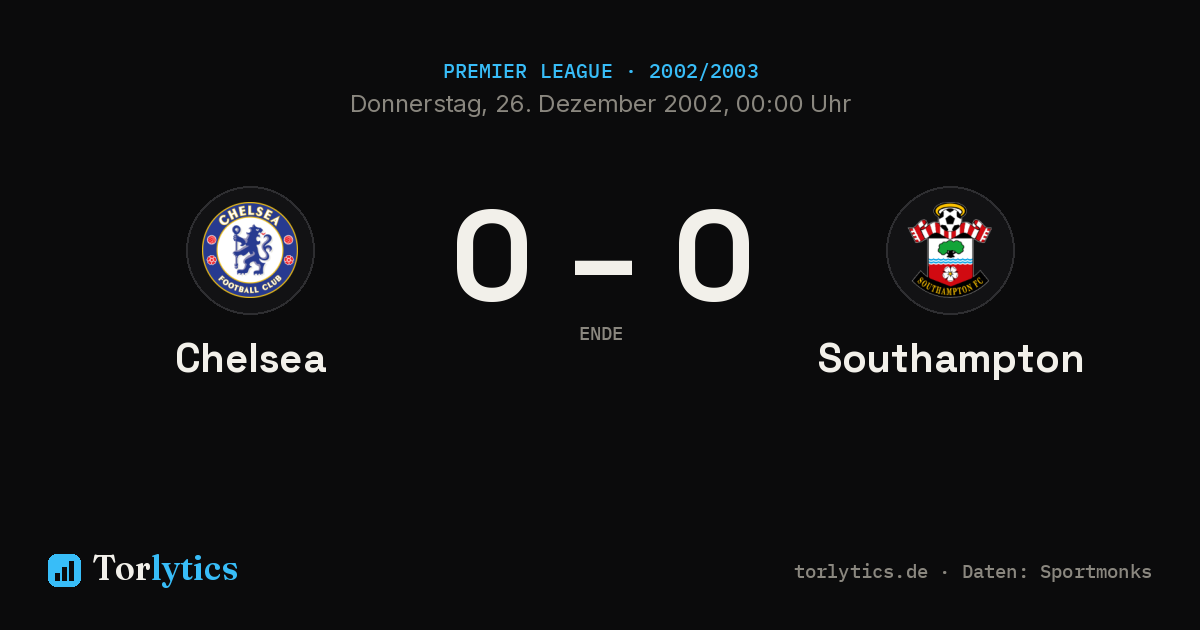The height and width of the screenshot is (630, 1200).
Task: Open the Torlytics wordmark
Action: click(165, 569)
